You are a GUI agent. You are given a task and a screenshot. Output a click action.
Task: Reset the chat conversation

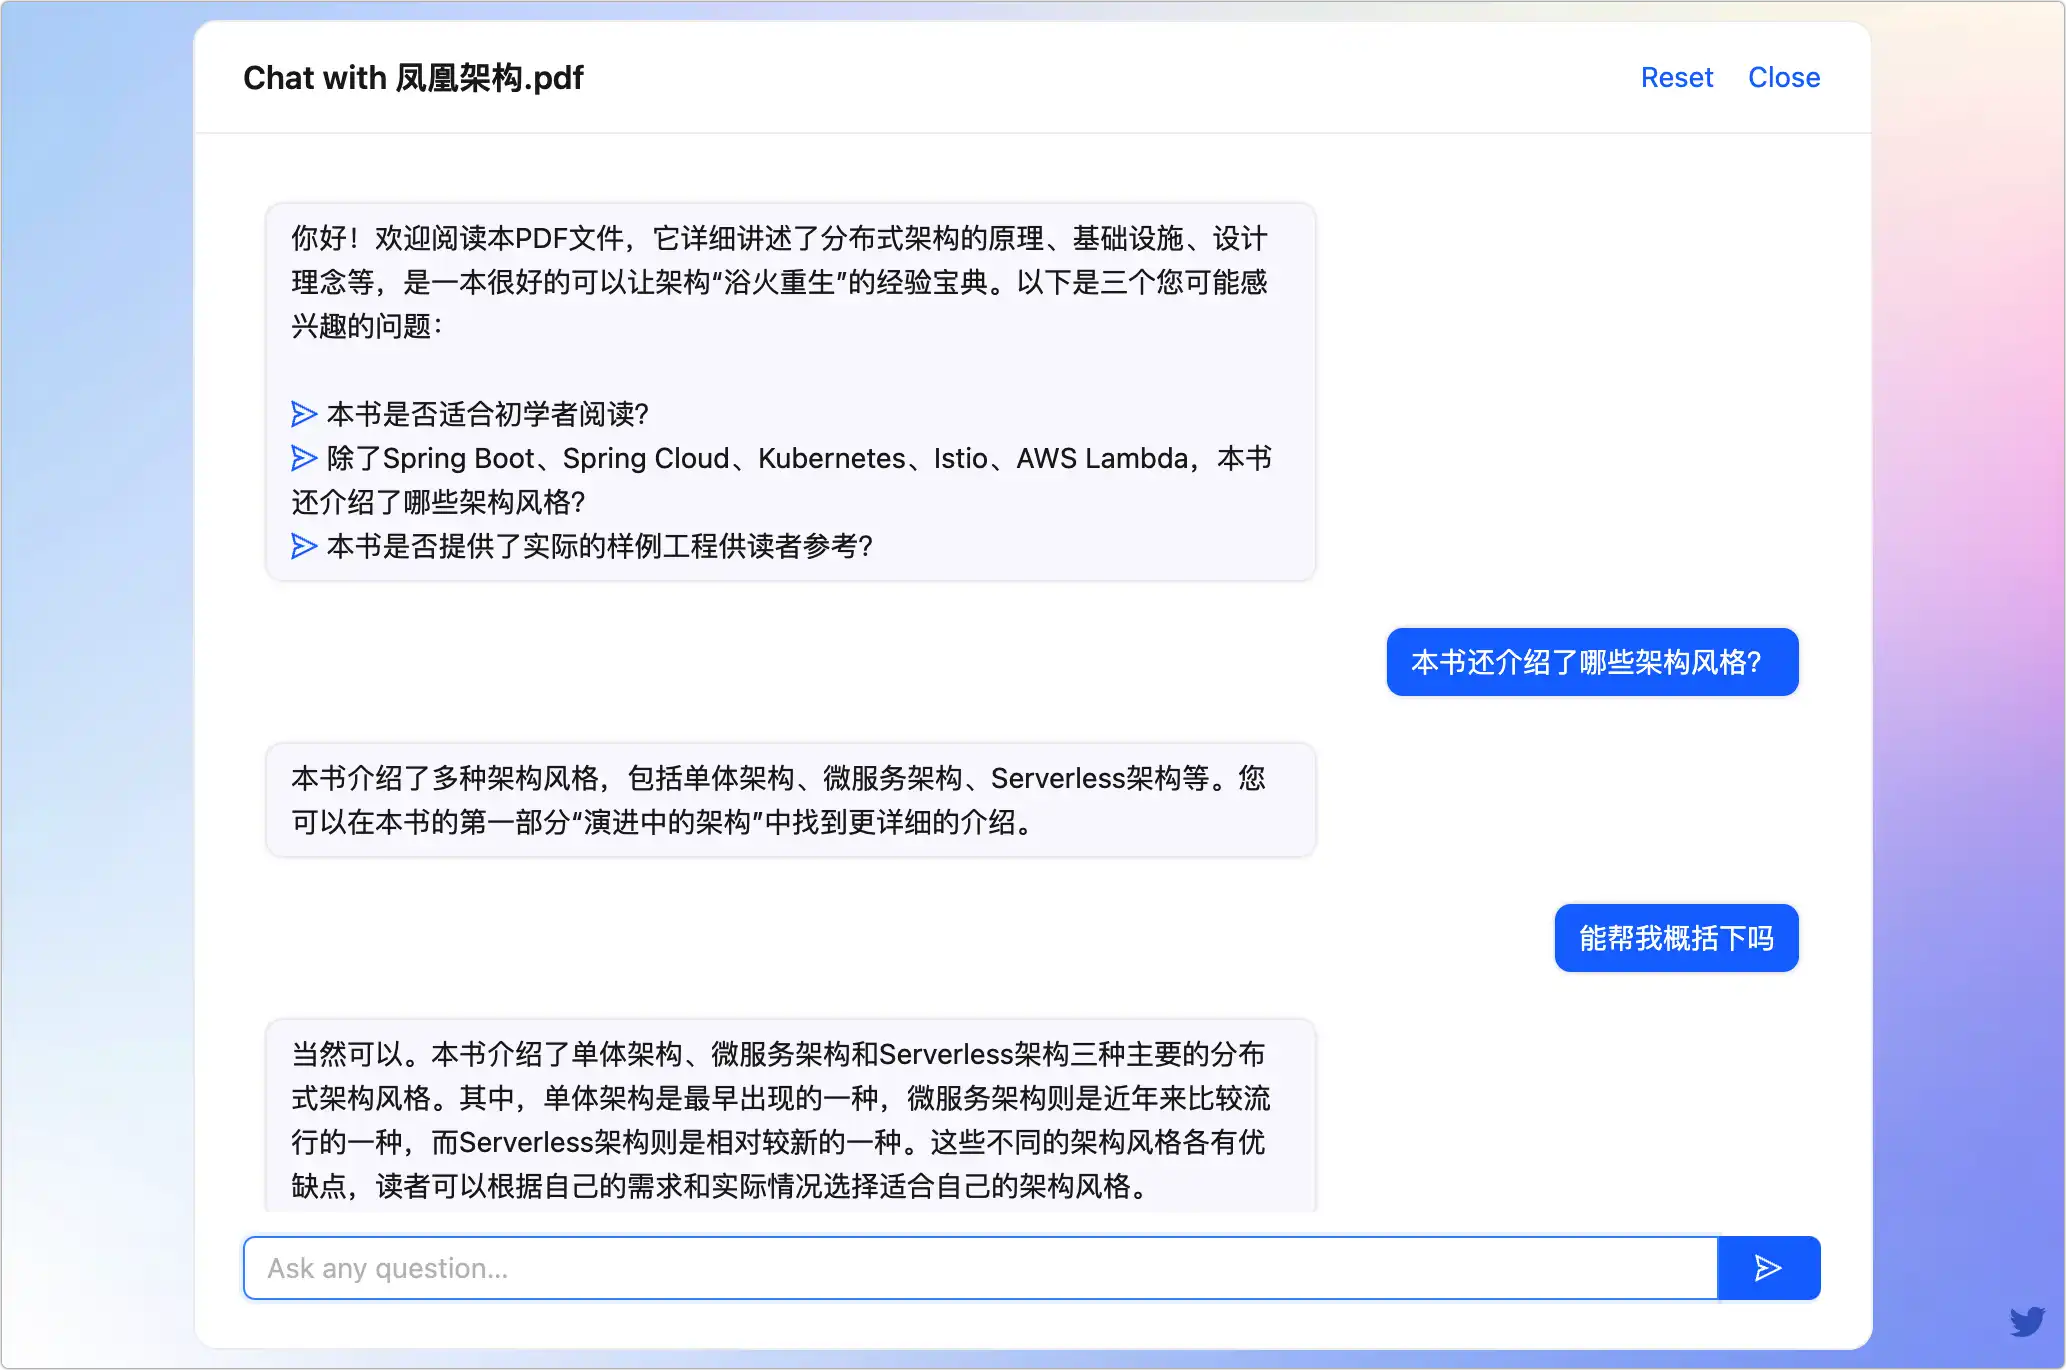pos(1676,78)
